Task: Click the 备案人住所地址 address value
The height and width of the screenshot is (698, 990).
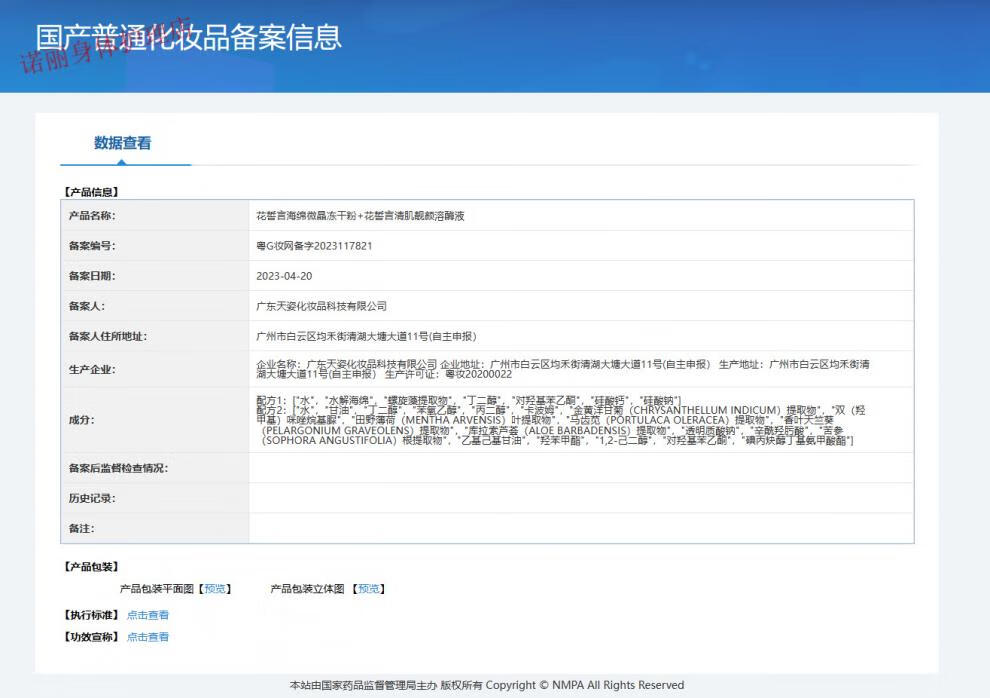Action: tap(366, 337)
